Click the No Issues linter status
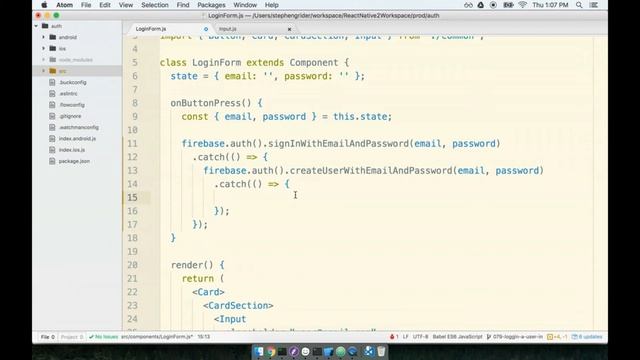Image resolution: width=640 pixels, height=360 pixels. pyautogui.click(x=104, y=337)
